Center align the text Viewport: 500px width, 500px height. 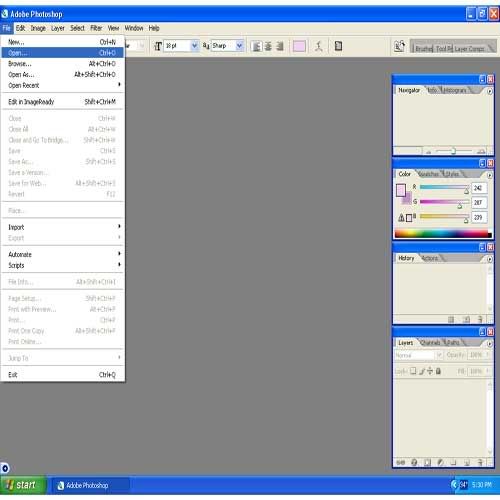tap(268, 46)
